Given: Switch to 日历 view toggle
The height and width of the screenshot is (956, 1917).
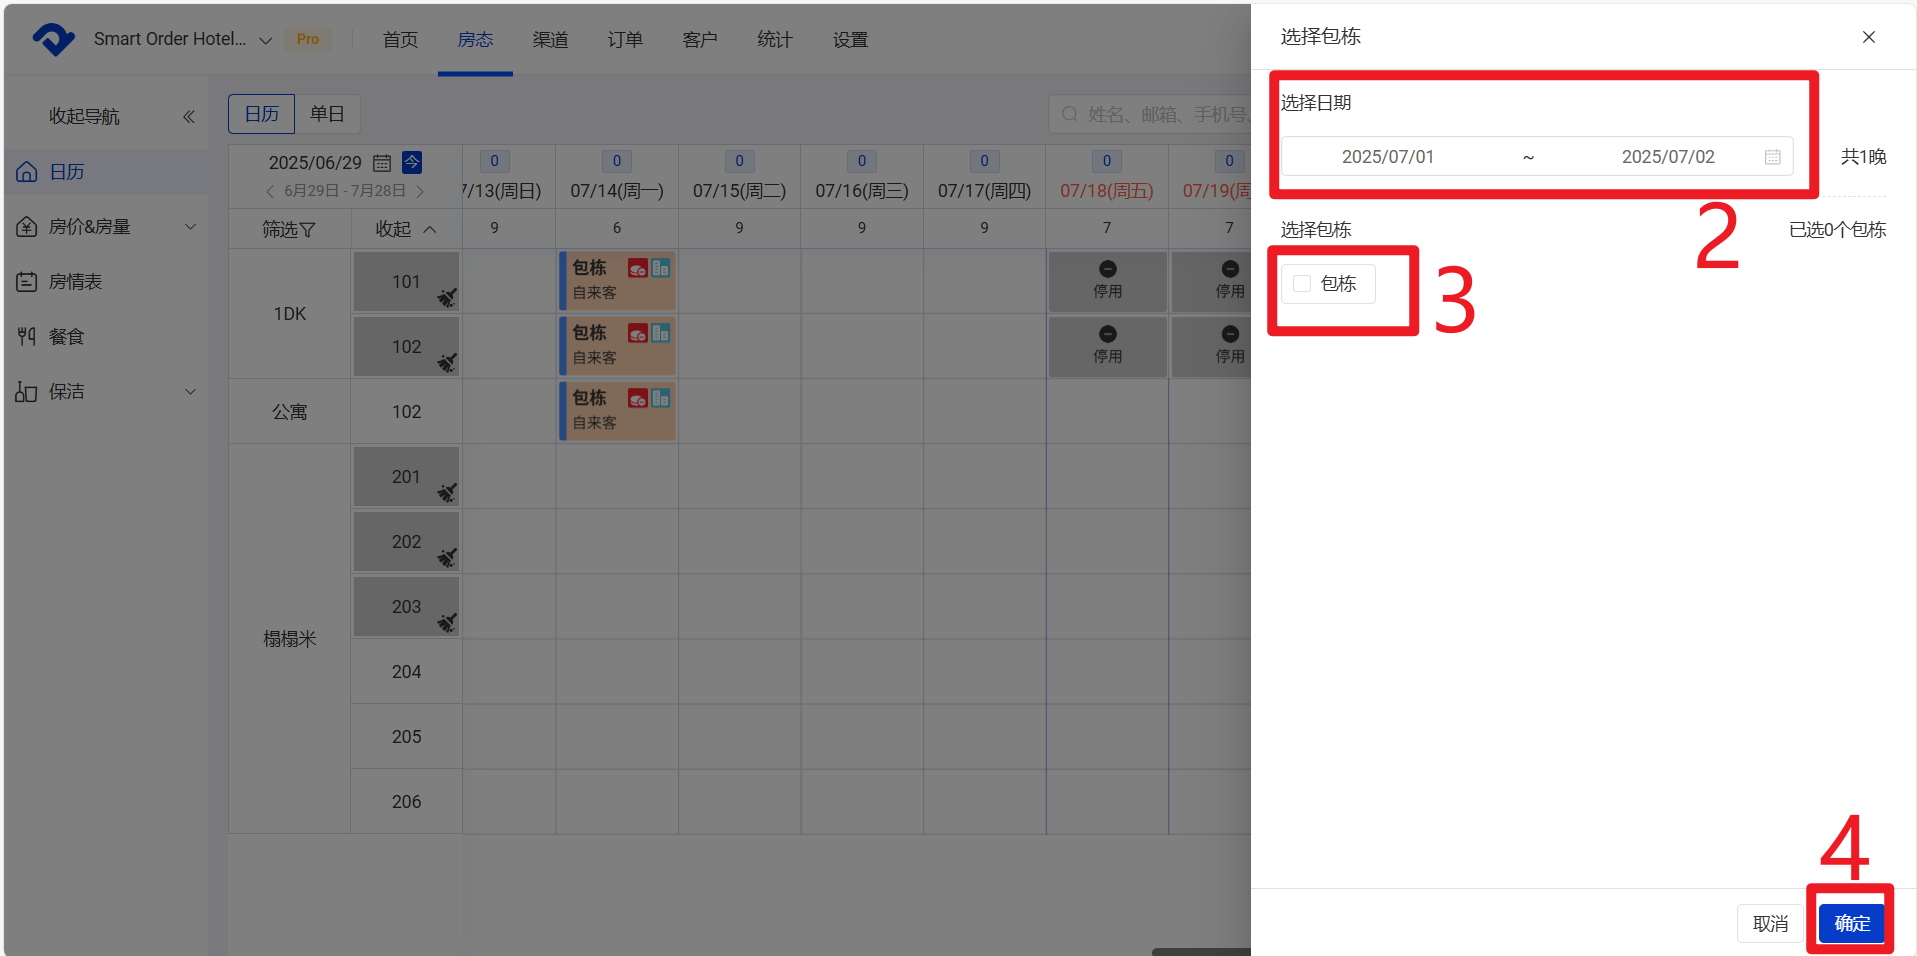Looking at the screenshot, I should 262,114.
